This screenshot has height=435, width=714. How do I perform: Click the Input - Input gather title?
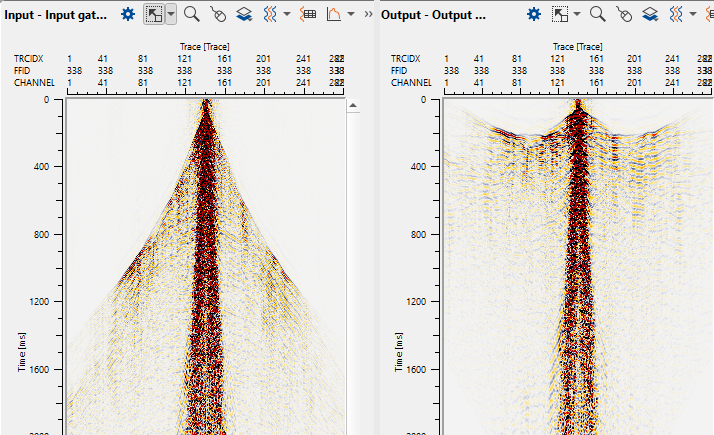click(56, 14)
